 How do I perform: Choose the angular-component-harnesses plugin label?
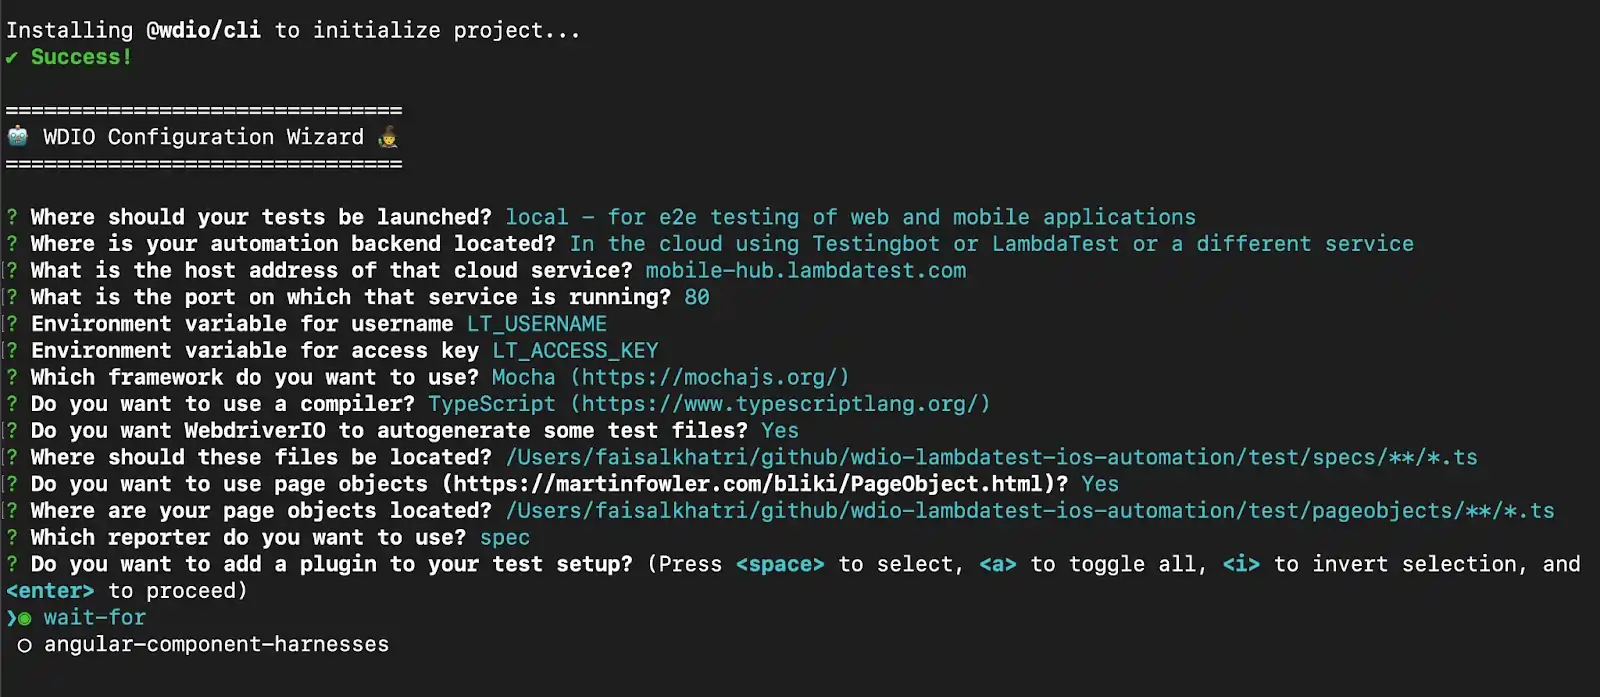[x=216, y=645]
